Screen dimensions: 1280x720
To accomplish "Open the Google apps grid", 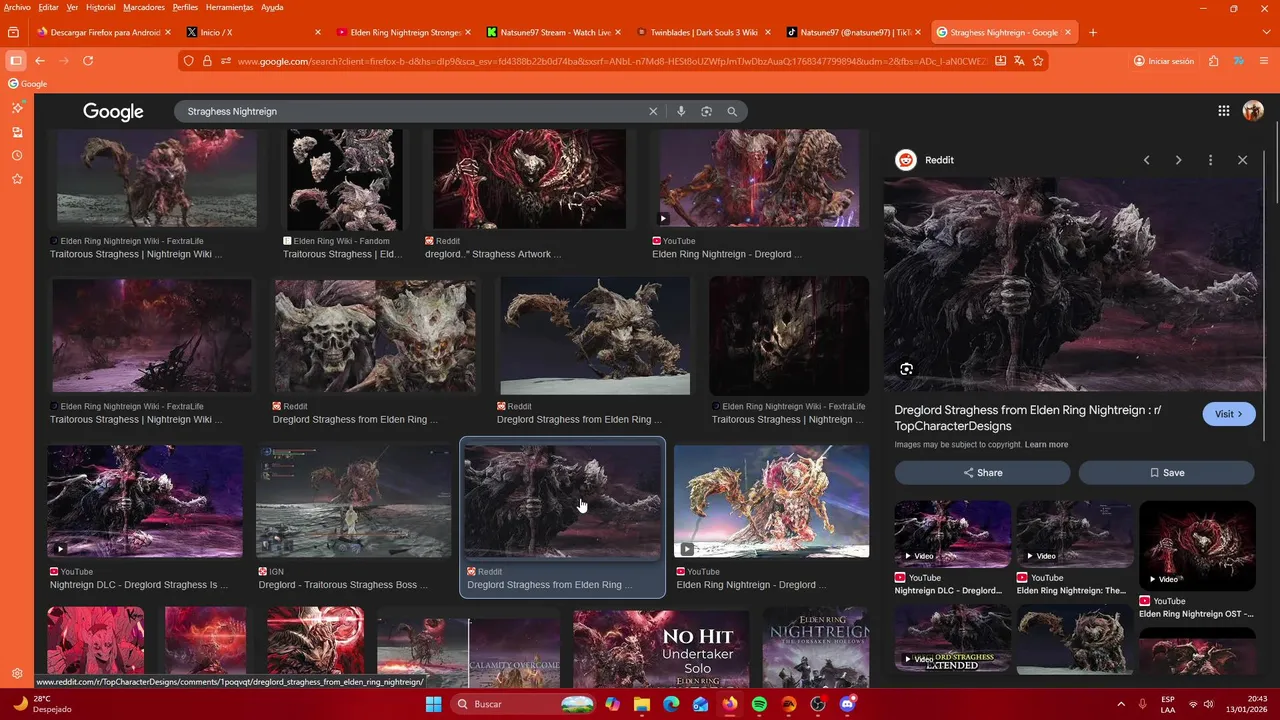I will [1223, 111].
